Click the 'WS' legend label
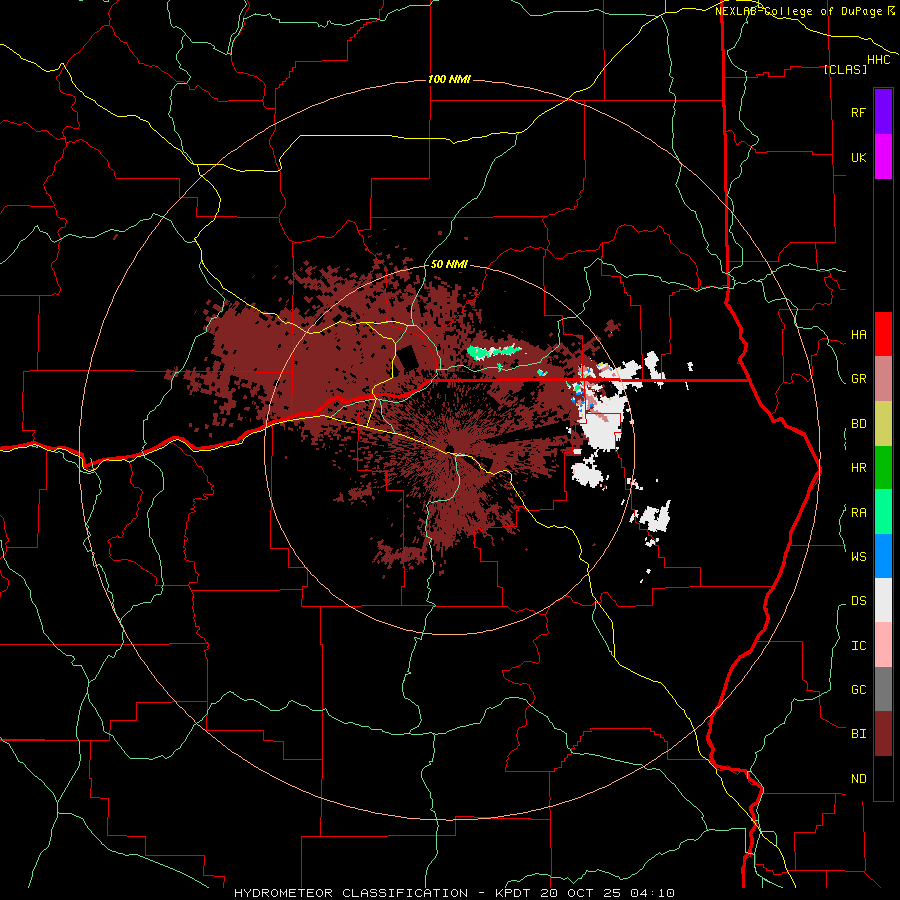The height and width of the screenshot is (900, 900). coord(858,556)
